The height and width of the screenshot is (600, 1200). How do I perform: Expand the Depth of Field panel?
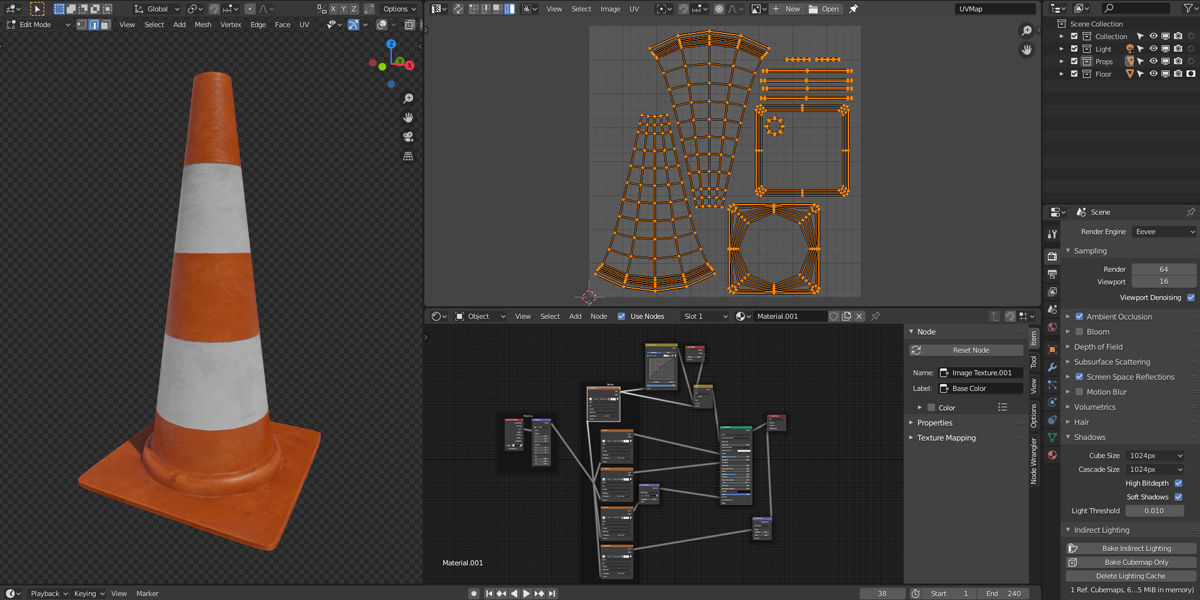(1100, 347)
